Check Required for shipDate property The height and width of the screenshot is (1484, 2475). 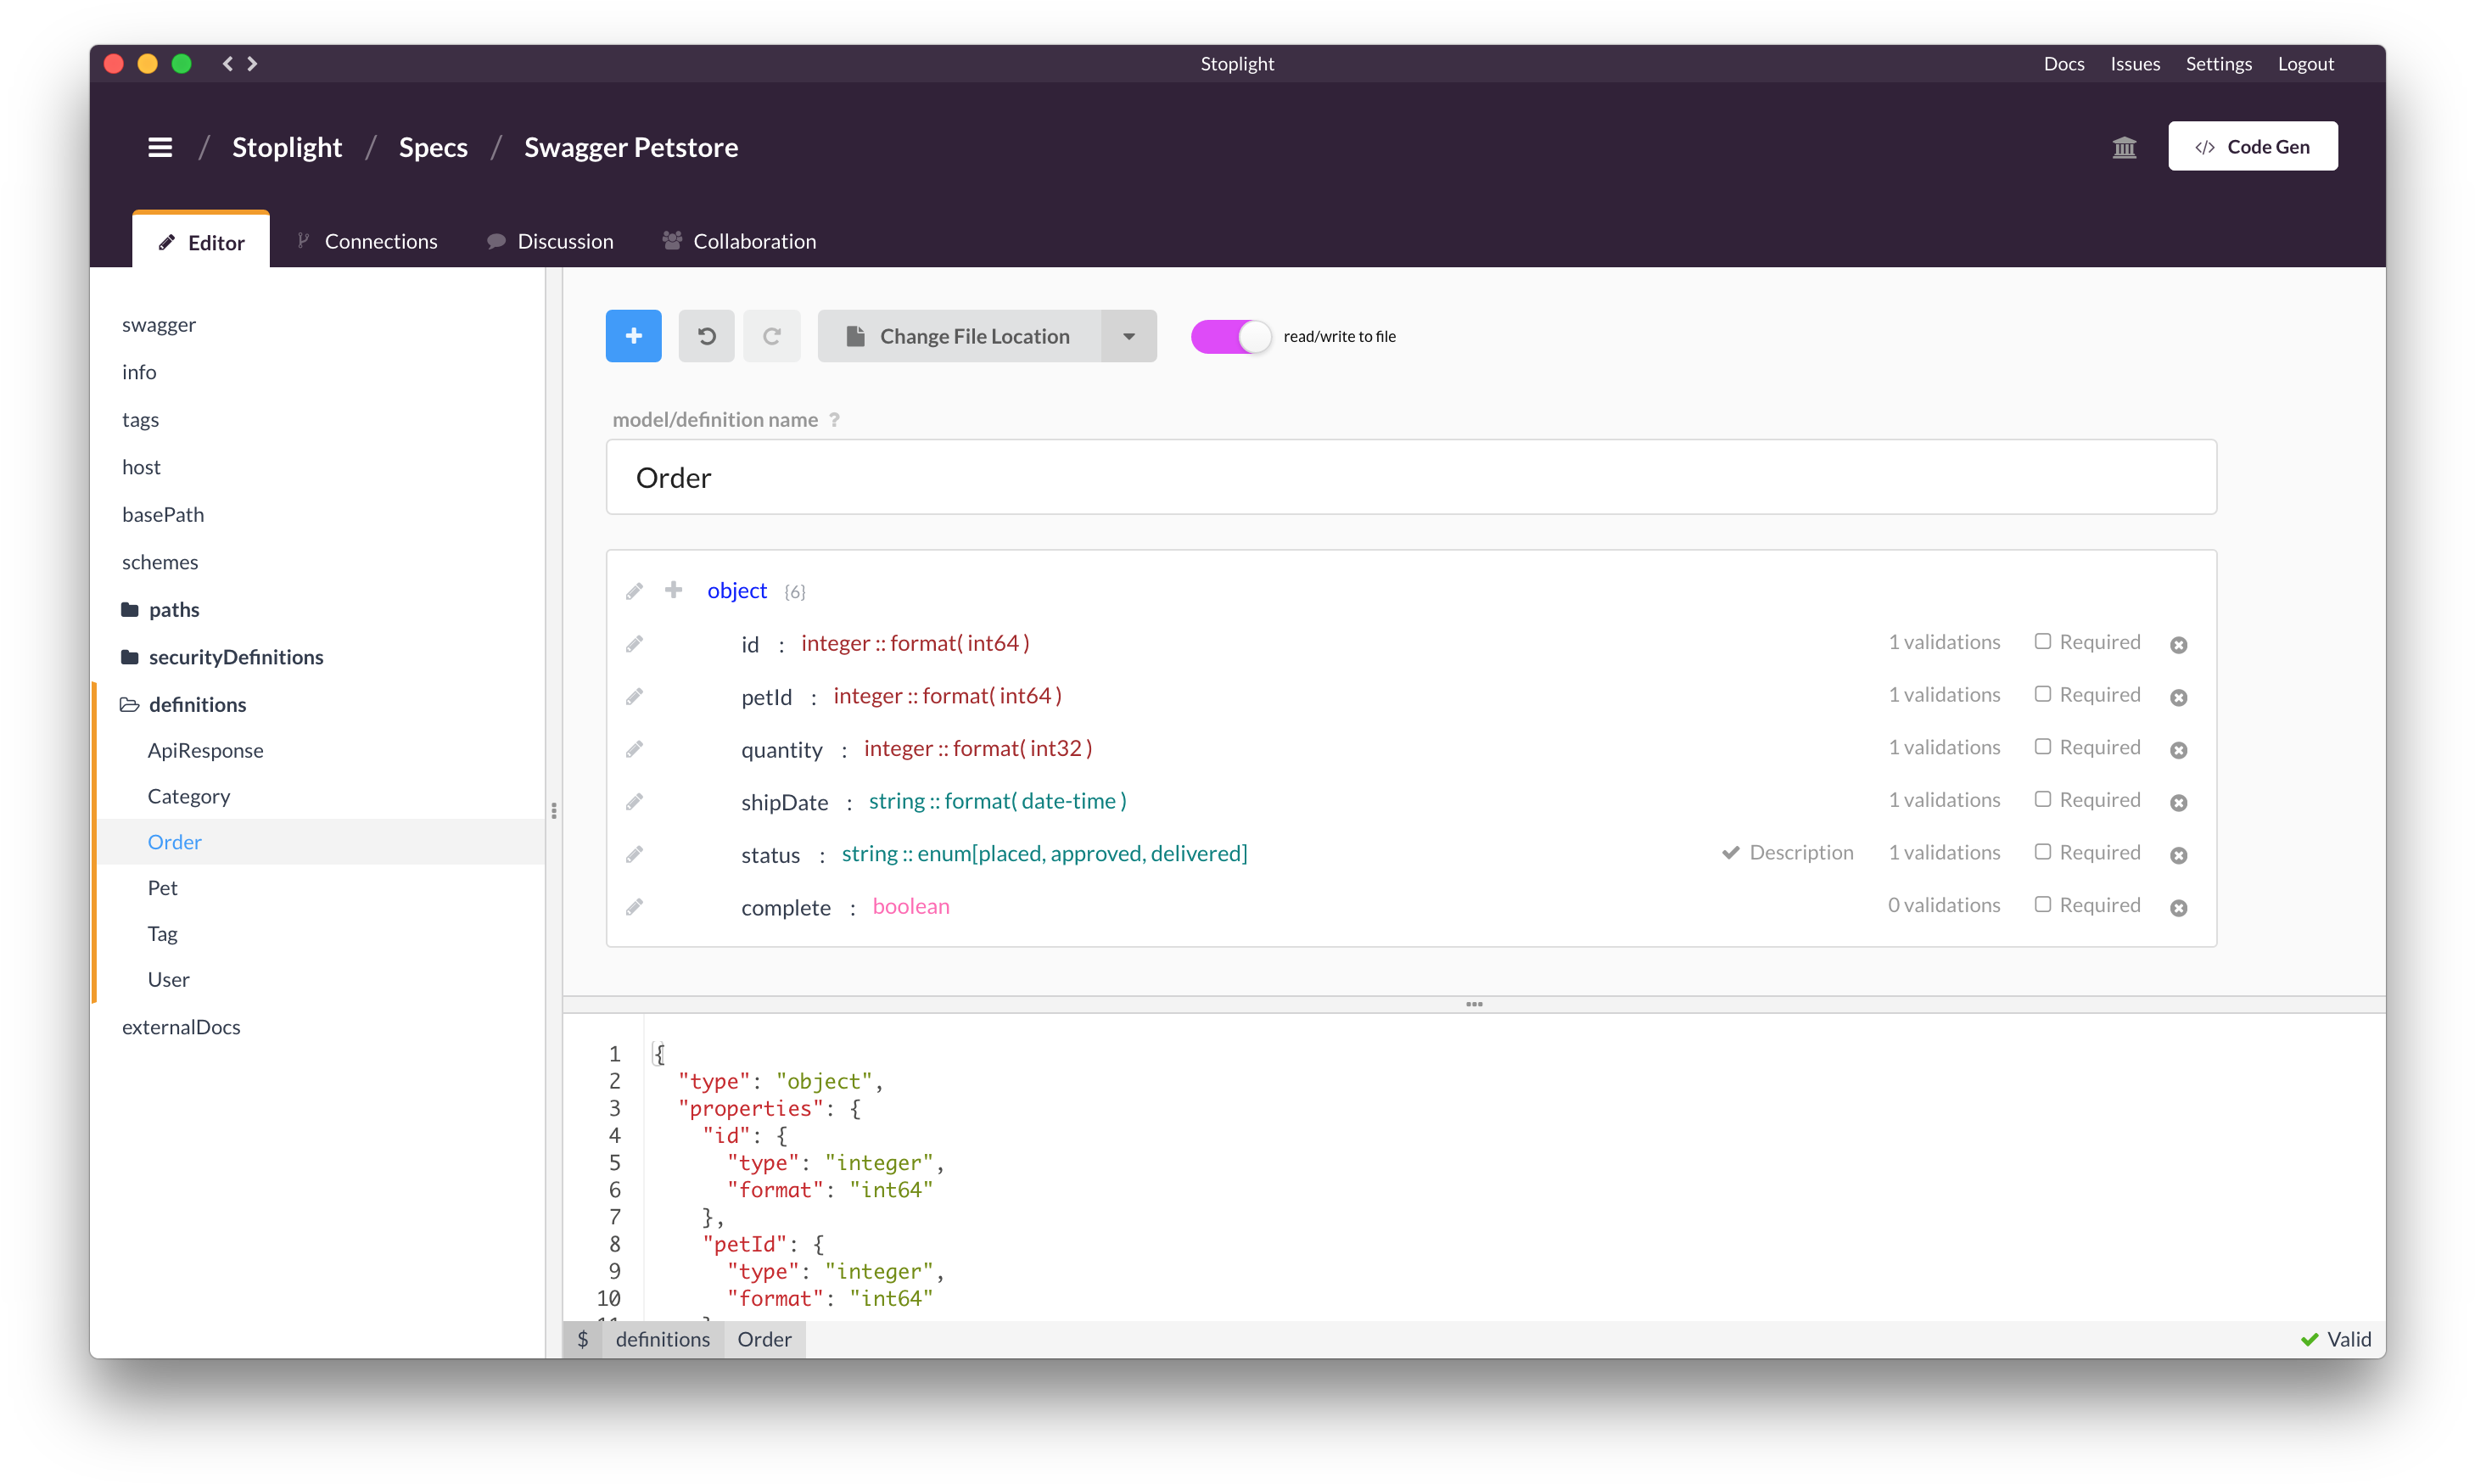point(2043,799)
